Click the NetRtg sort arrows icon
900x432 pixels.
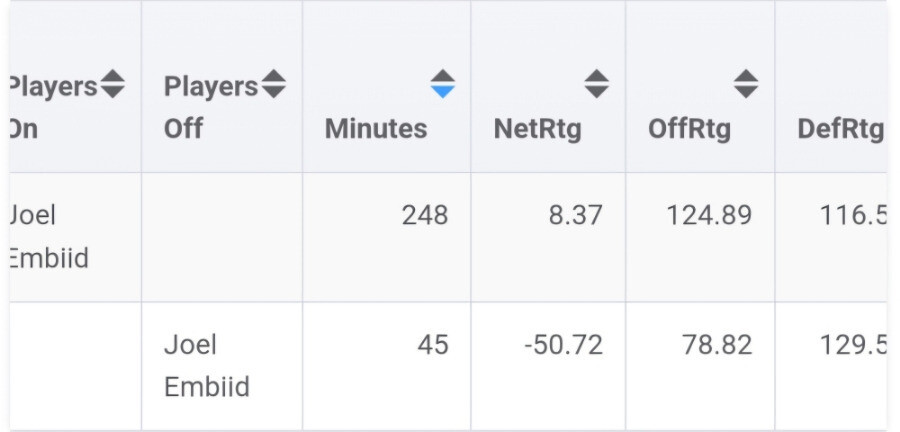(596, 83)
